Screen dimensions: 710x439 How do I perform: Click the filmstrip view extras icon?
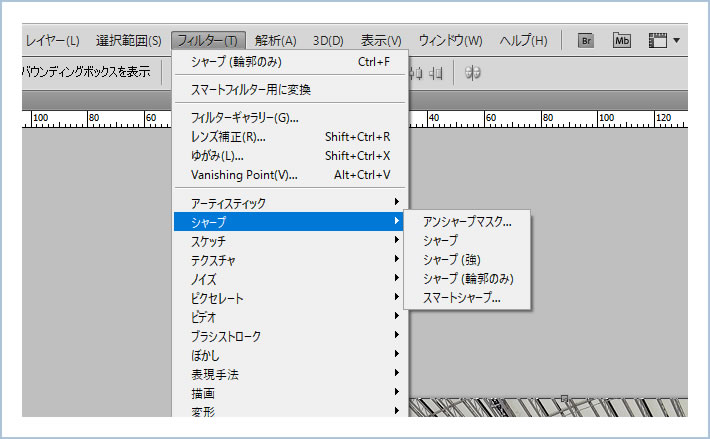coord(658,40)
